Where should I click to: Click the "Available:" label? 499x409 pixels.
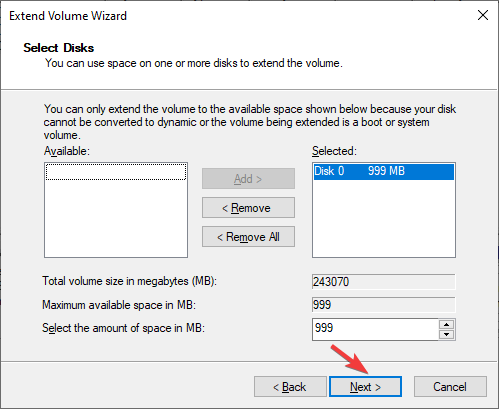67,151
